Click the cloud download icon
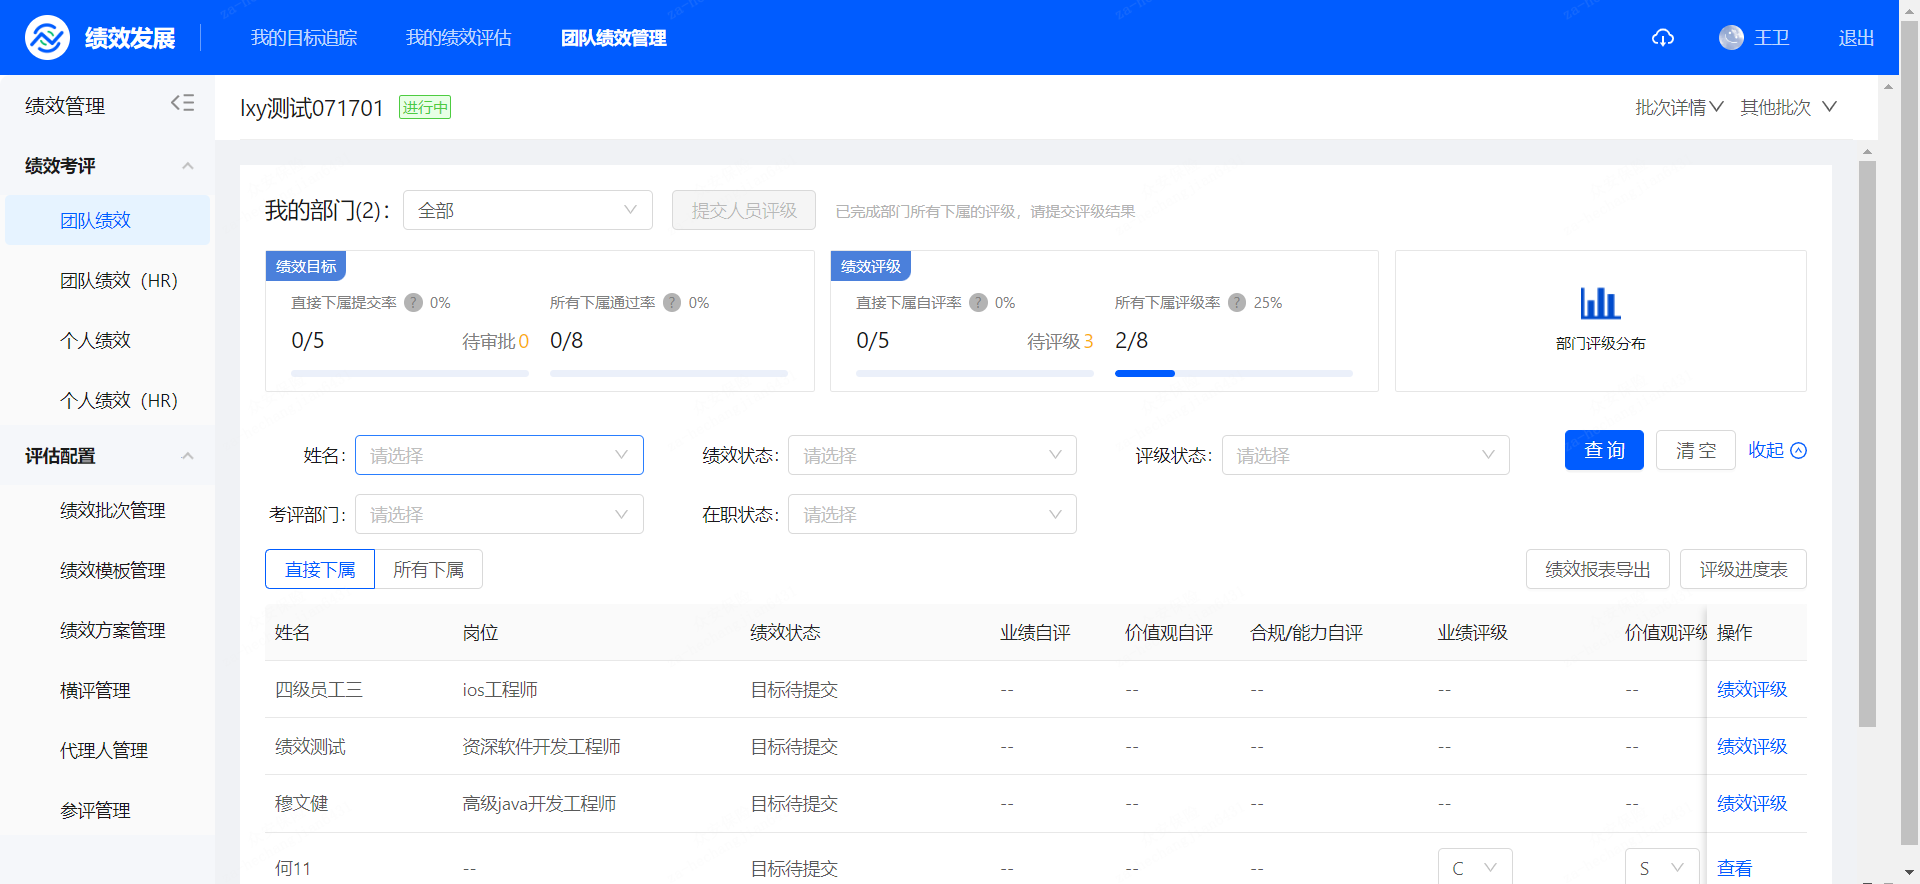1920x884 pixels. [x=1663, y=38]
